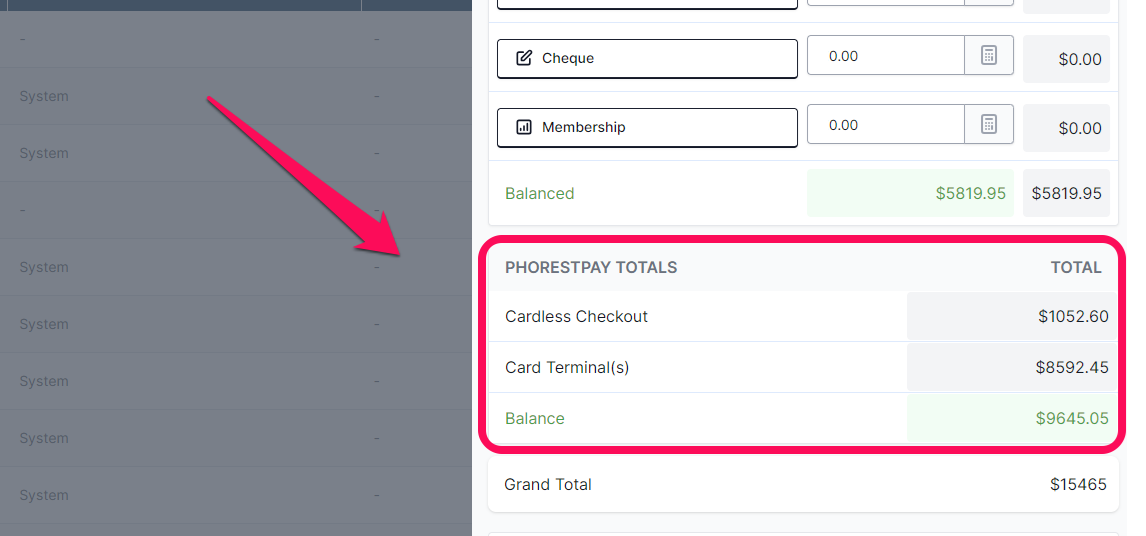
Task: Click the pencil icon on the Cheque button
Action: tap(524, 58)
